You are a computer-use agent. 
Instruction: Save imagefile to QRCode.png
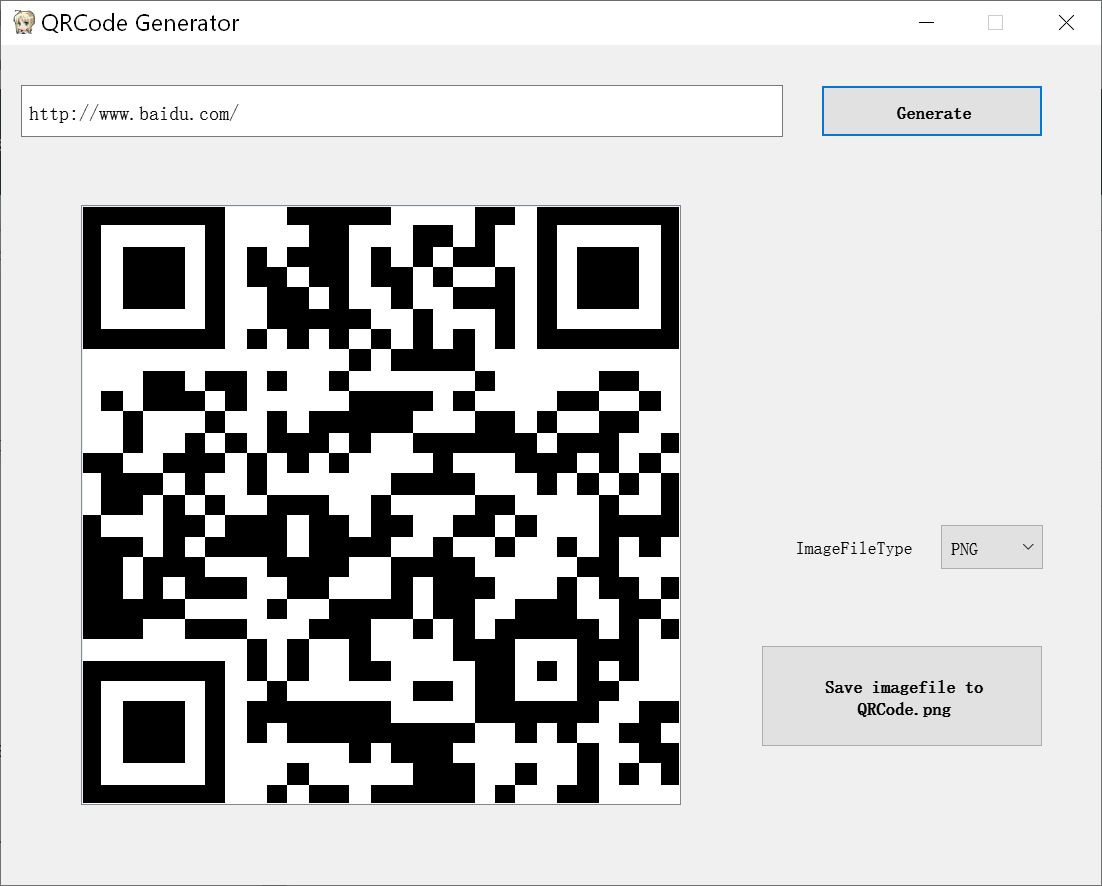click(902, 696)
